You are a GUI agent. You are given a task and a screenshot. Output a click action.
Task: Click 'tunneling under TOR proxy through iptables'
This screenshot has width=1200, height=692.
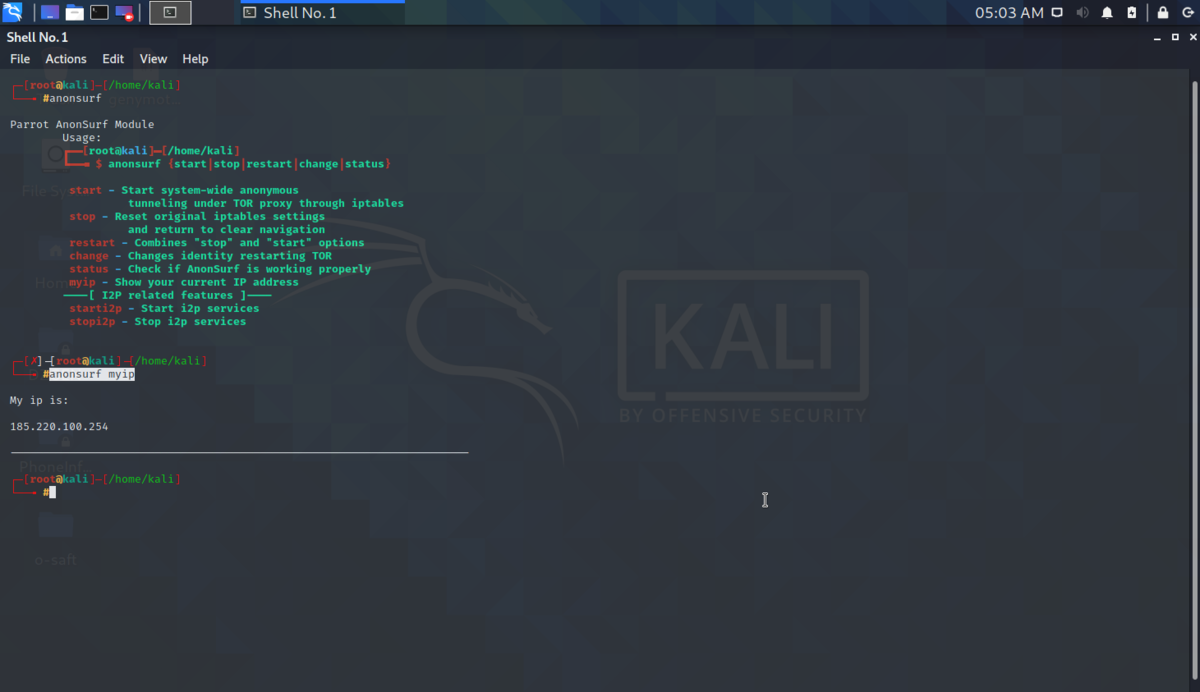coord(266,203)
